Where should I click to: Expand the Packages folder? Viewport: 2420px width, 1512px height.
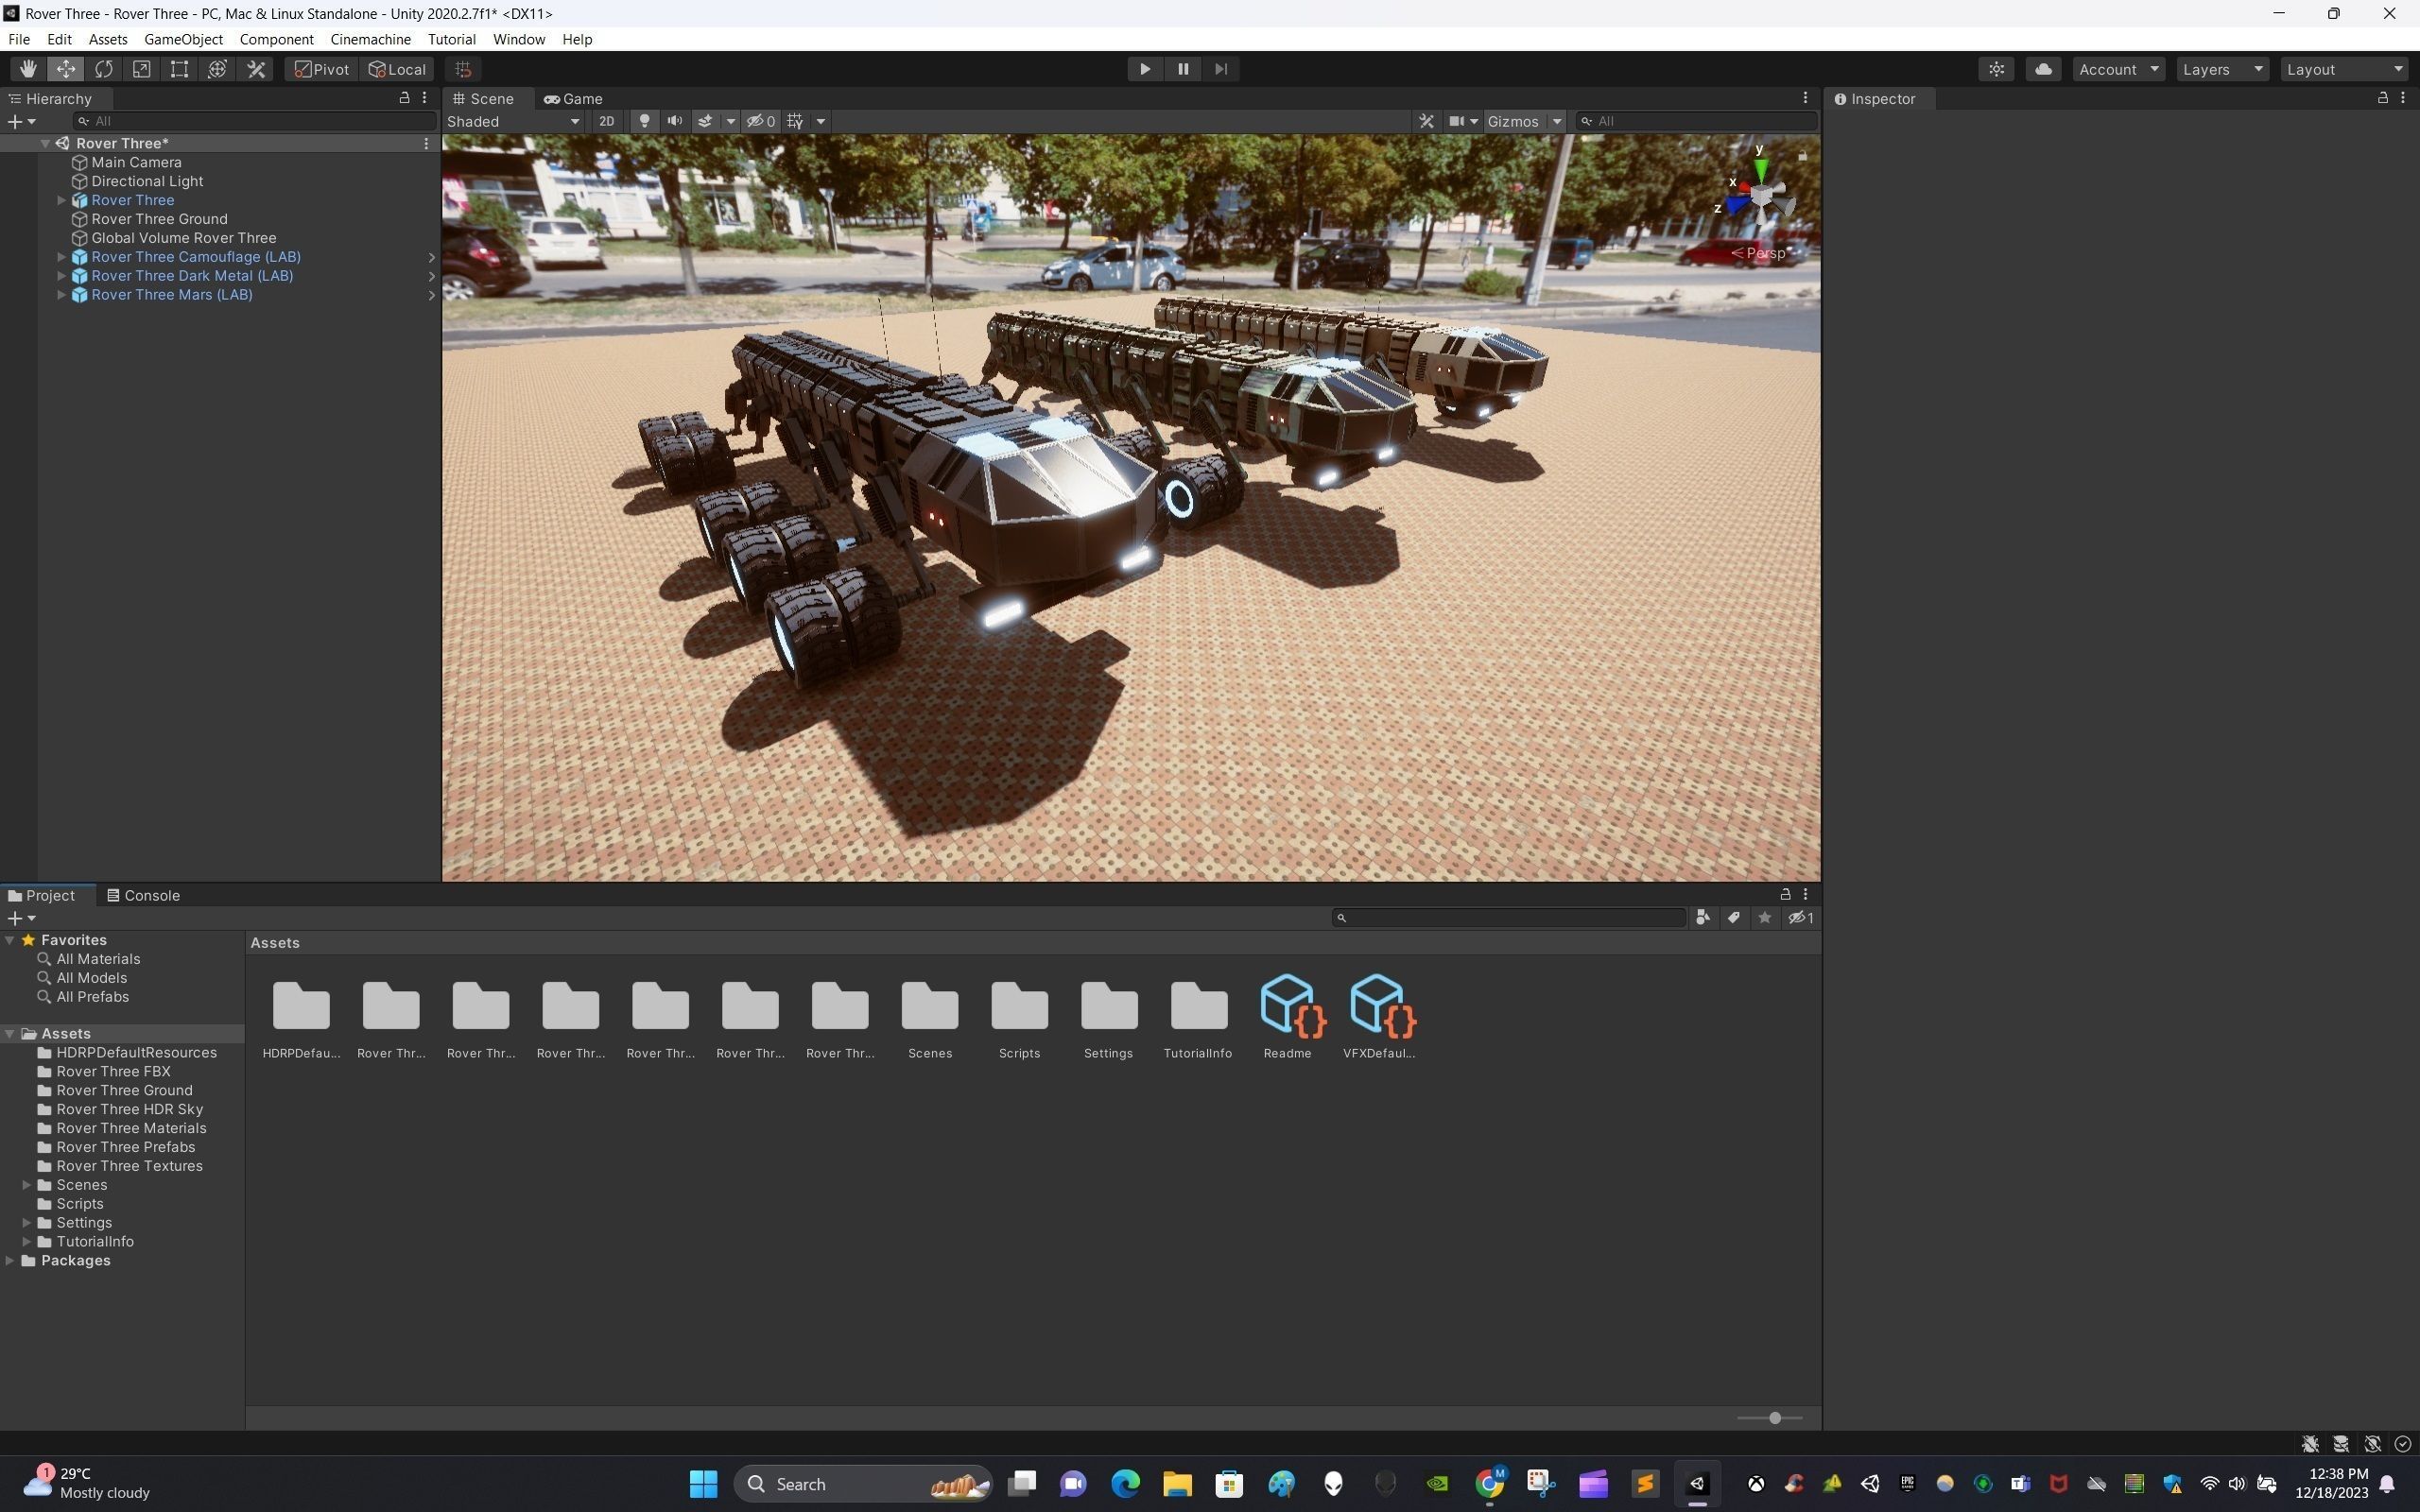10,1260
